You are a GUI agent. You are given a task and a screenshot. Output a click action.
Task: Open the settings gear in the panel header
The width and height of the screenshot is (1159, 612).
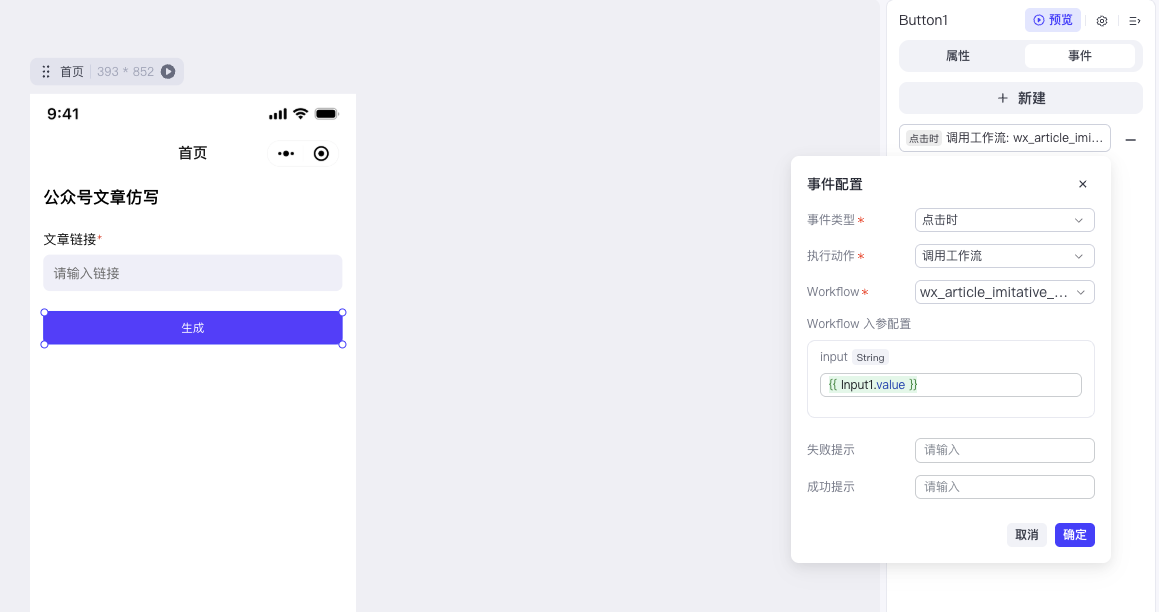coord(1101,20)
